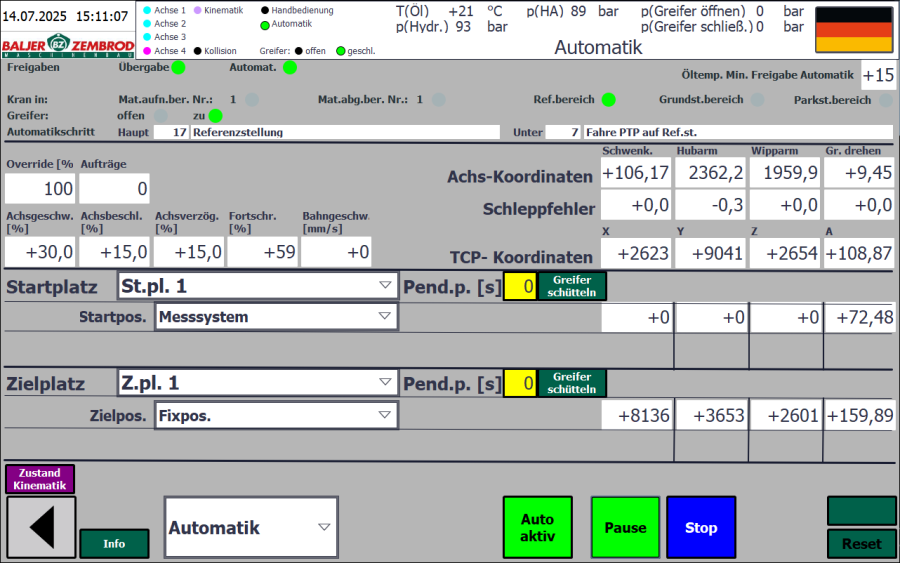Open the Automatik mode selector dropdown
Image resolution: width=900 pixels, height=563 pixels.
click(250, 527)
